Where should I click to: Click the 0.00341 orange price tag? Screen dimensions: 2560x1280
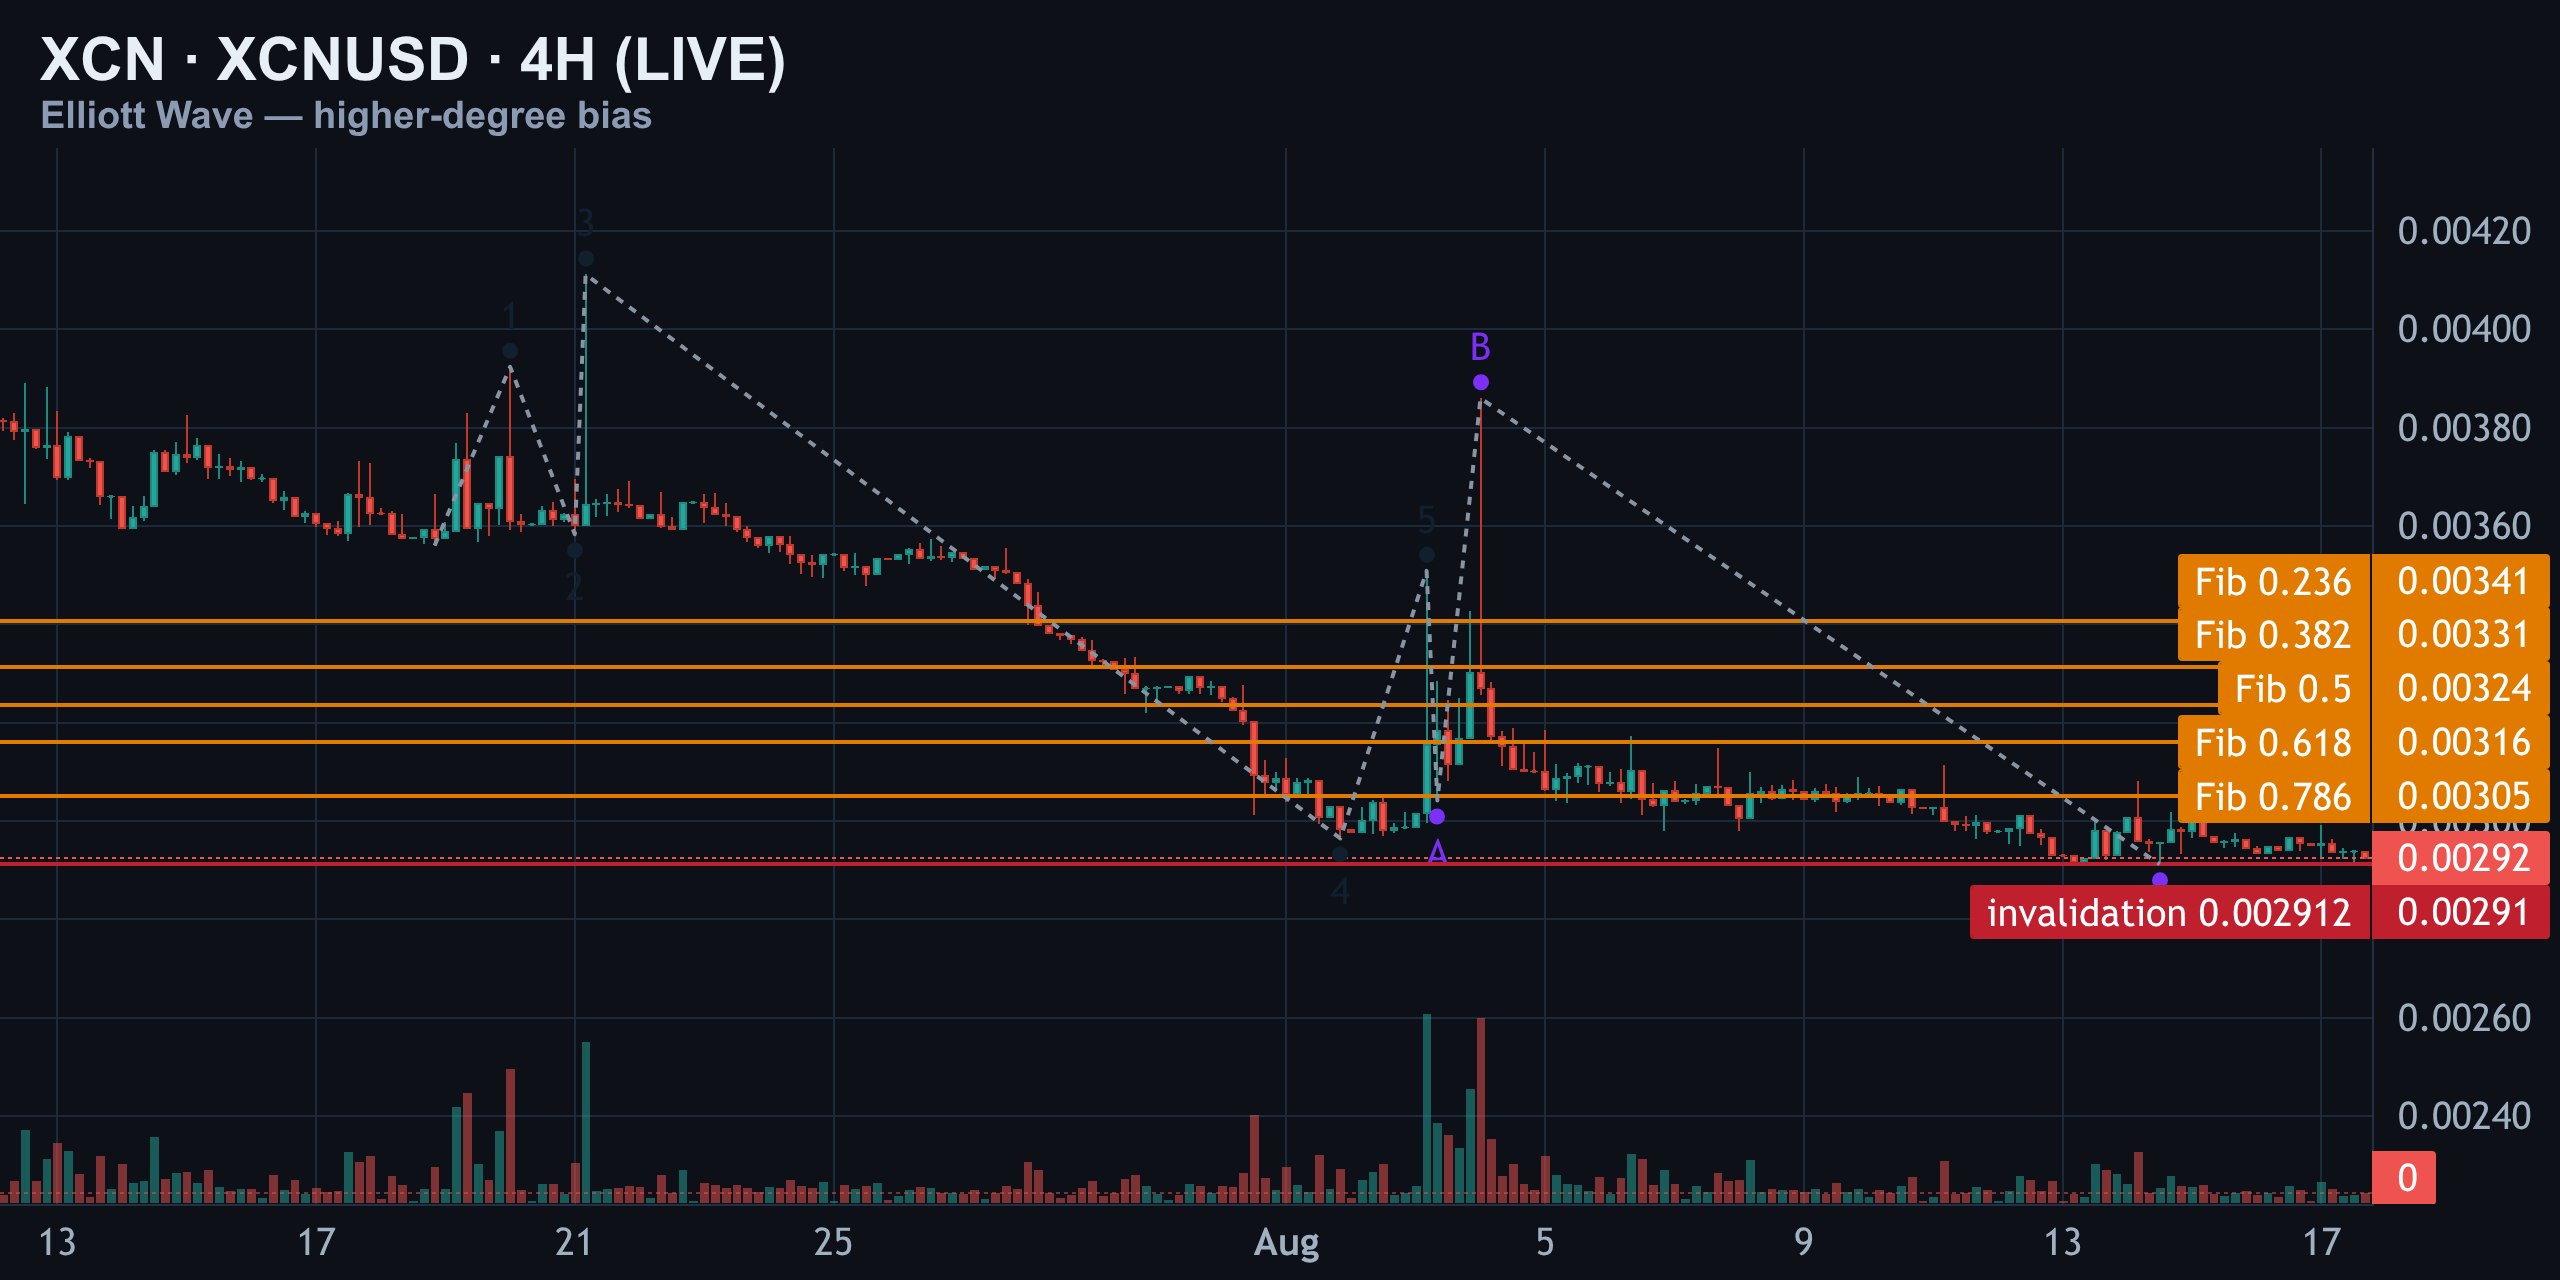coord(2461,581)
